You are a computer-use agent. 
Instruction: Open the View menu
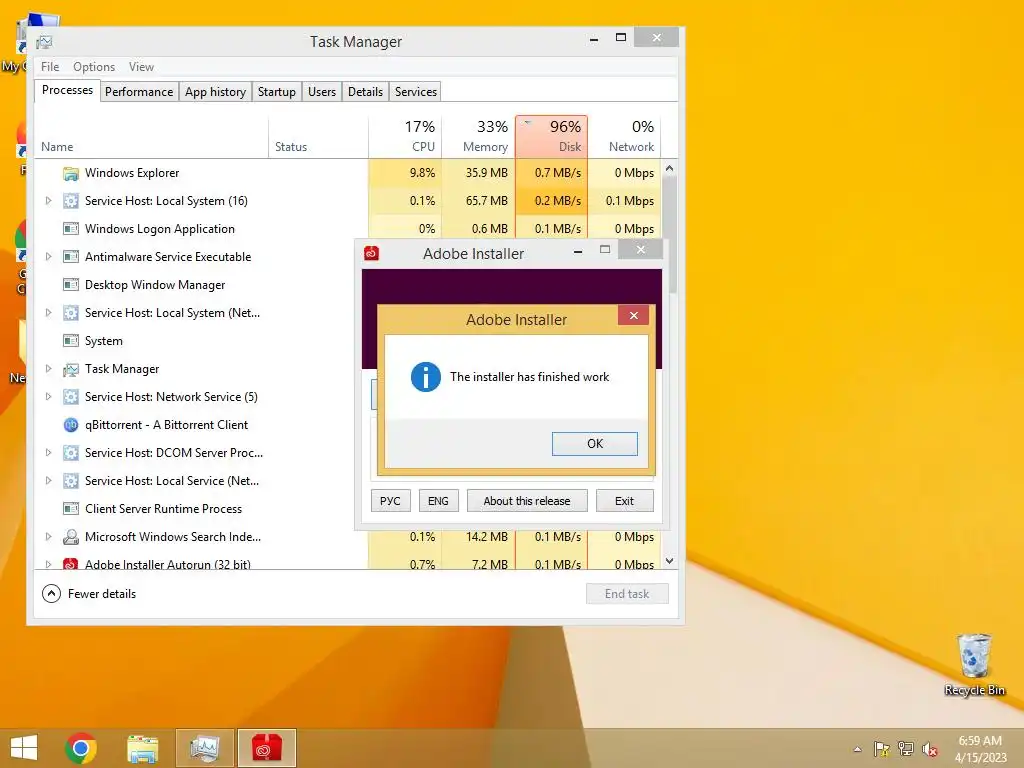(x=141, y=67)
